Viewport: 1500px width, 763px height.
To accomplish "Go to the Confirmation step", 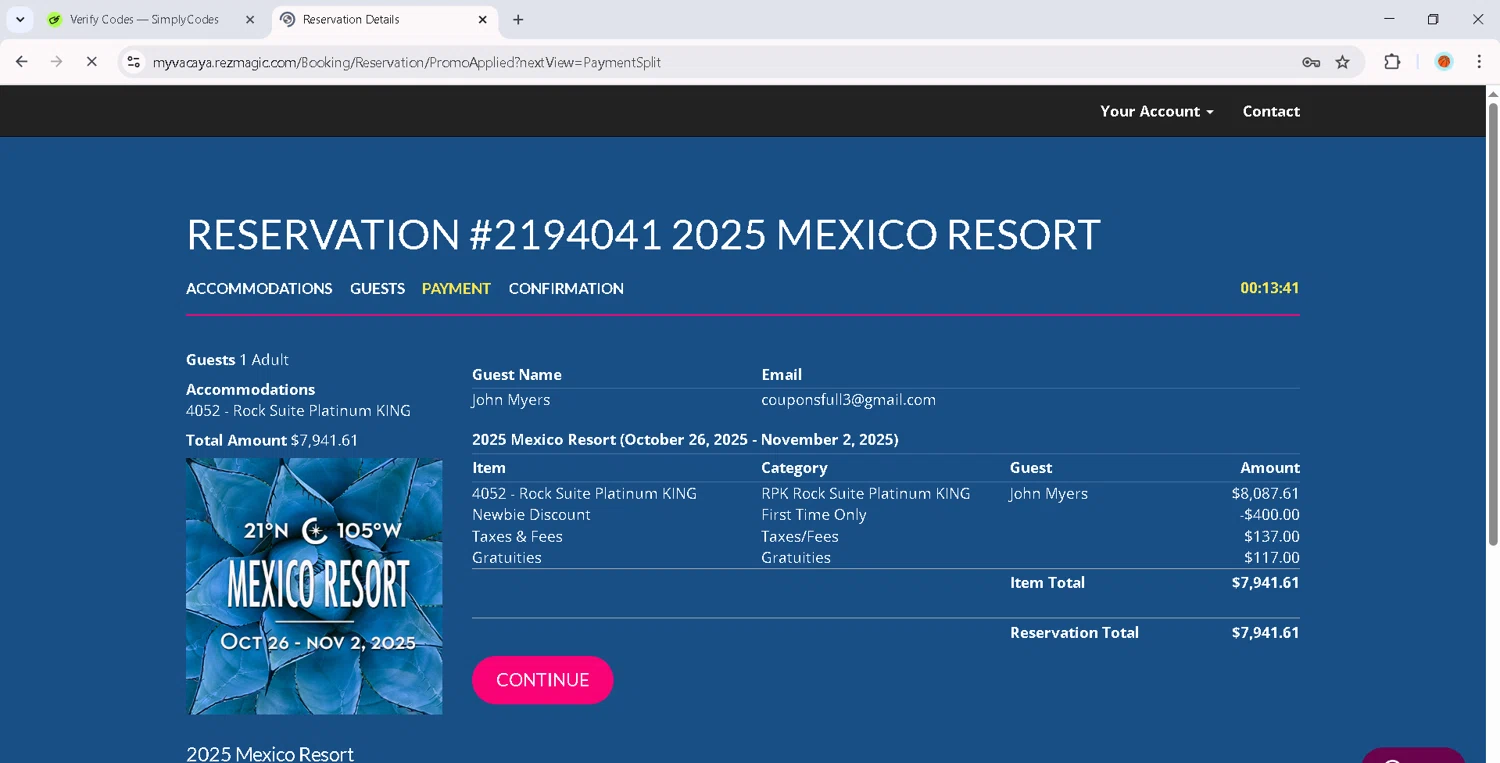I will tap(566, 288).
